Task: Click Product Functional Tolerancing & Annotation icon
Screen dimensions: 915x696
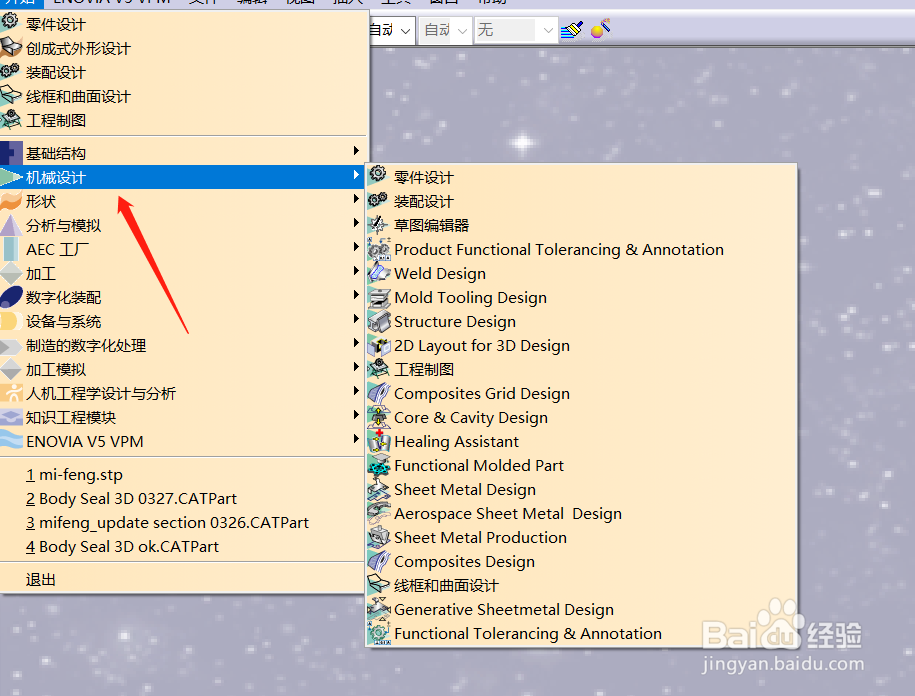Action: point(379,249)
